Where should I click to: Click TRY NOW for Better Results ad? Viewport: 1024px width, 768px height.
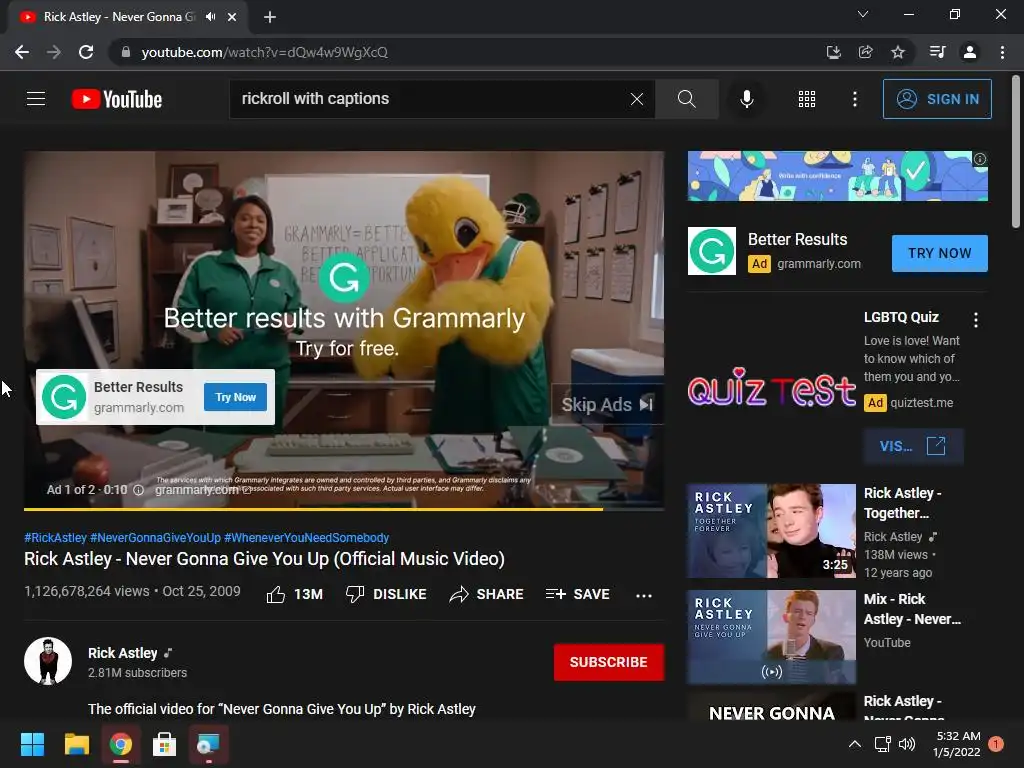tap(939, 253)
